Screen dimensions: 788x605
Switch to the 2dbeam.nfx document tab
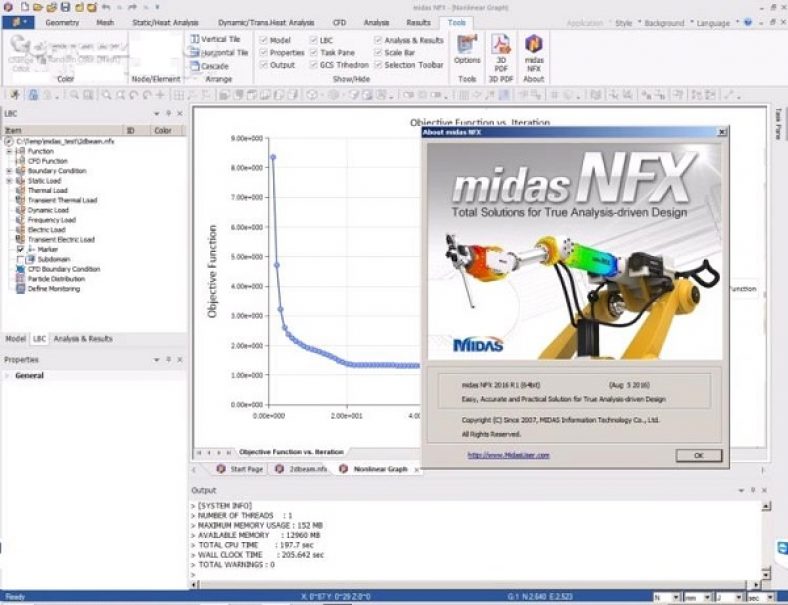click(x=302, y=469)
